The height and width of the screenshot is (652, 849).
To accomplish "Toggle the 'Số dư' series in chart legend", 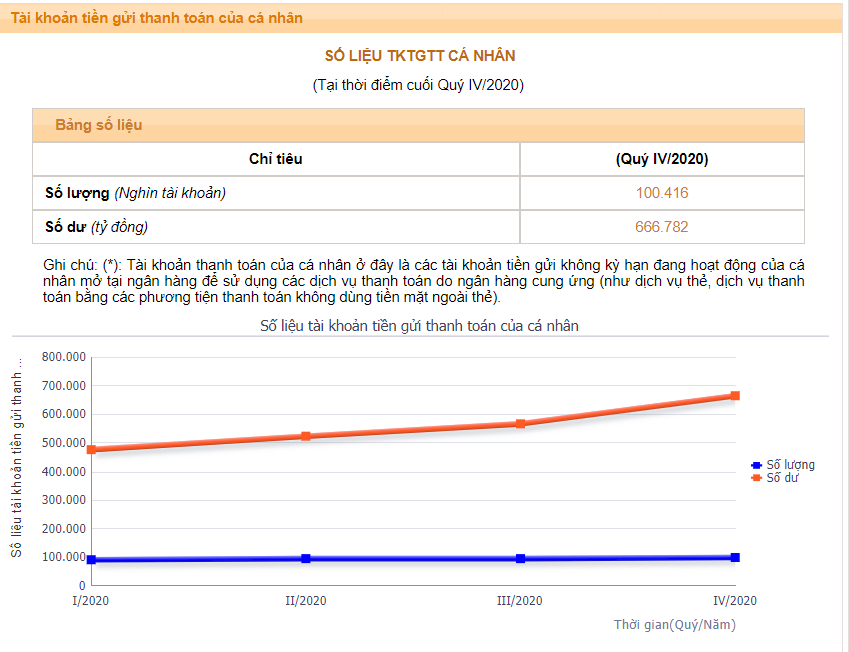I will point(775,478).
